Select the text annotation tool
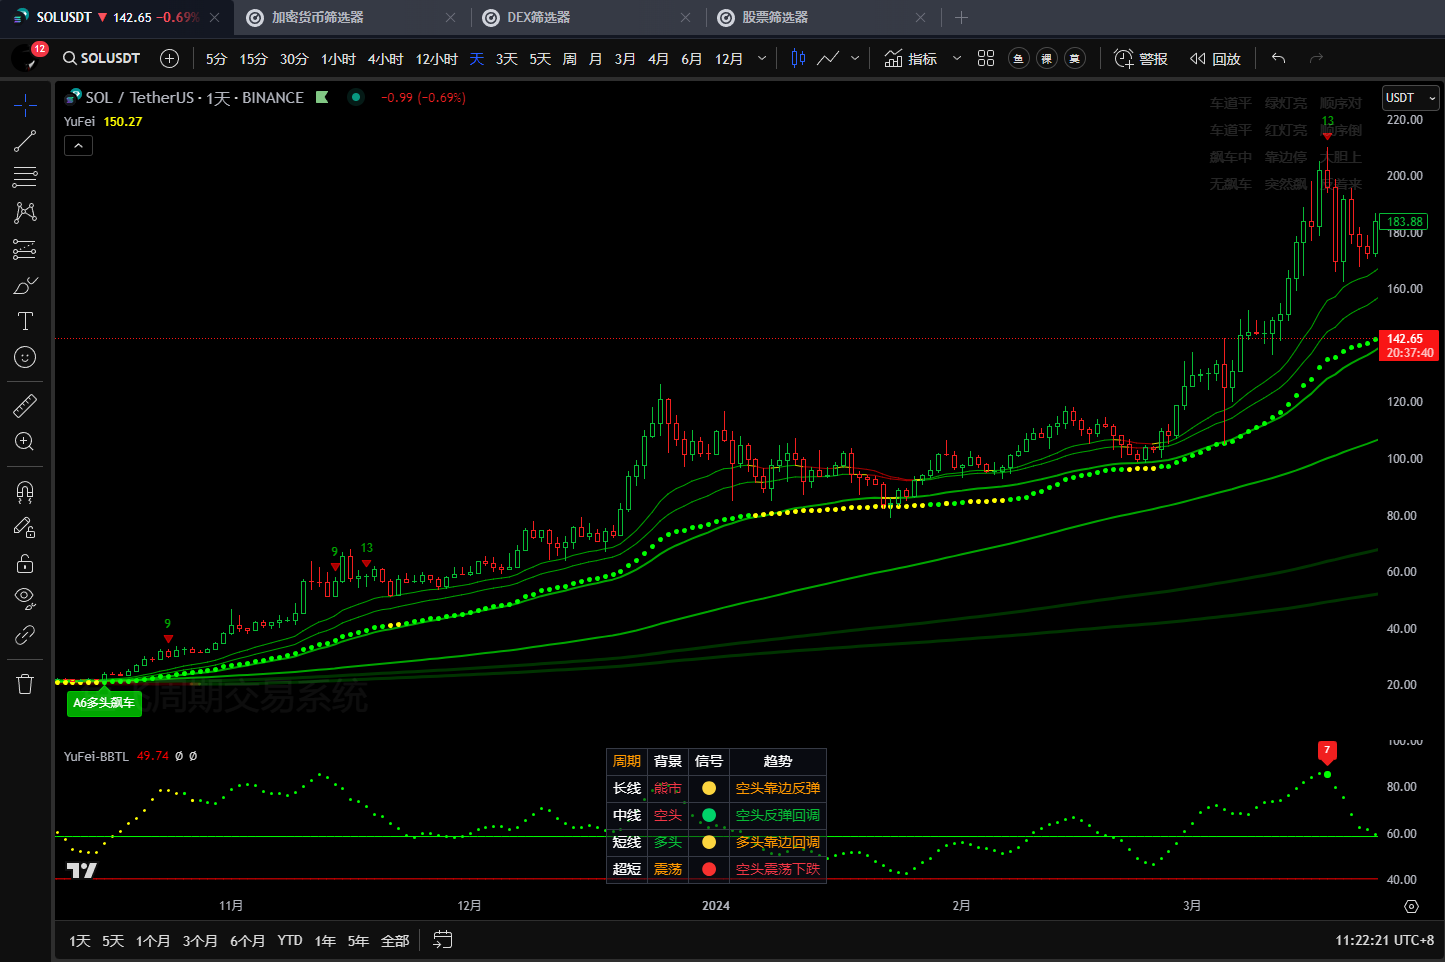 point(25,321)
